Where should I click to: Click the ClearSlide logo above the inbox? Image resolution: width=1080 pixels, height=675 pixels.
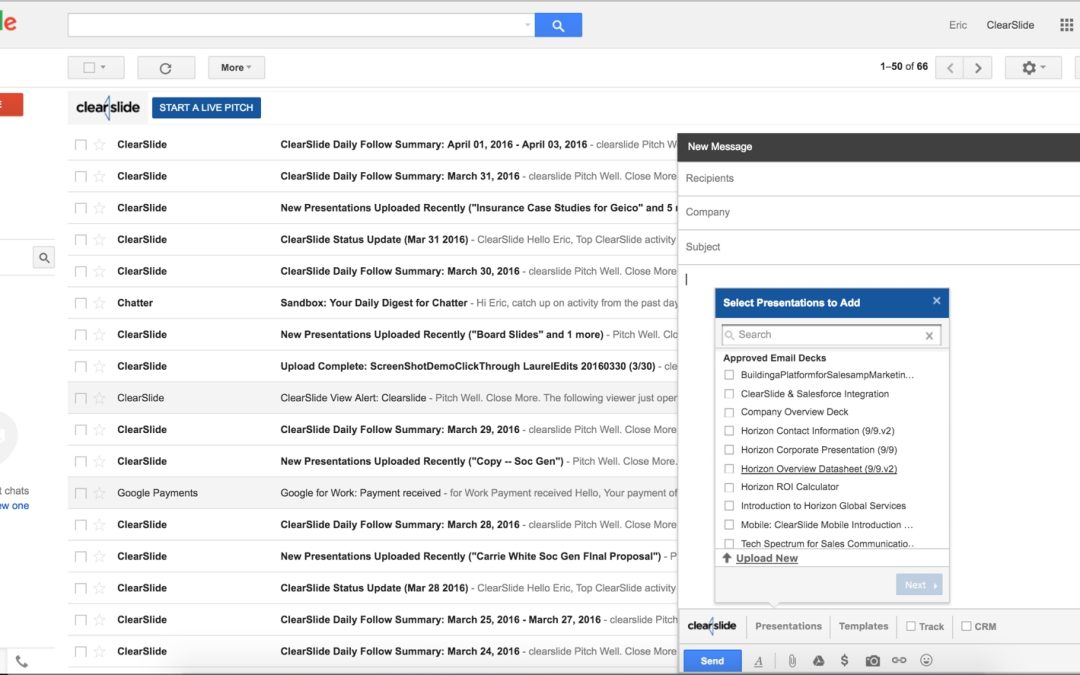tap(107, 107)
